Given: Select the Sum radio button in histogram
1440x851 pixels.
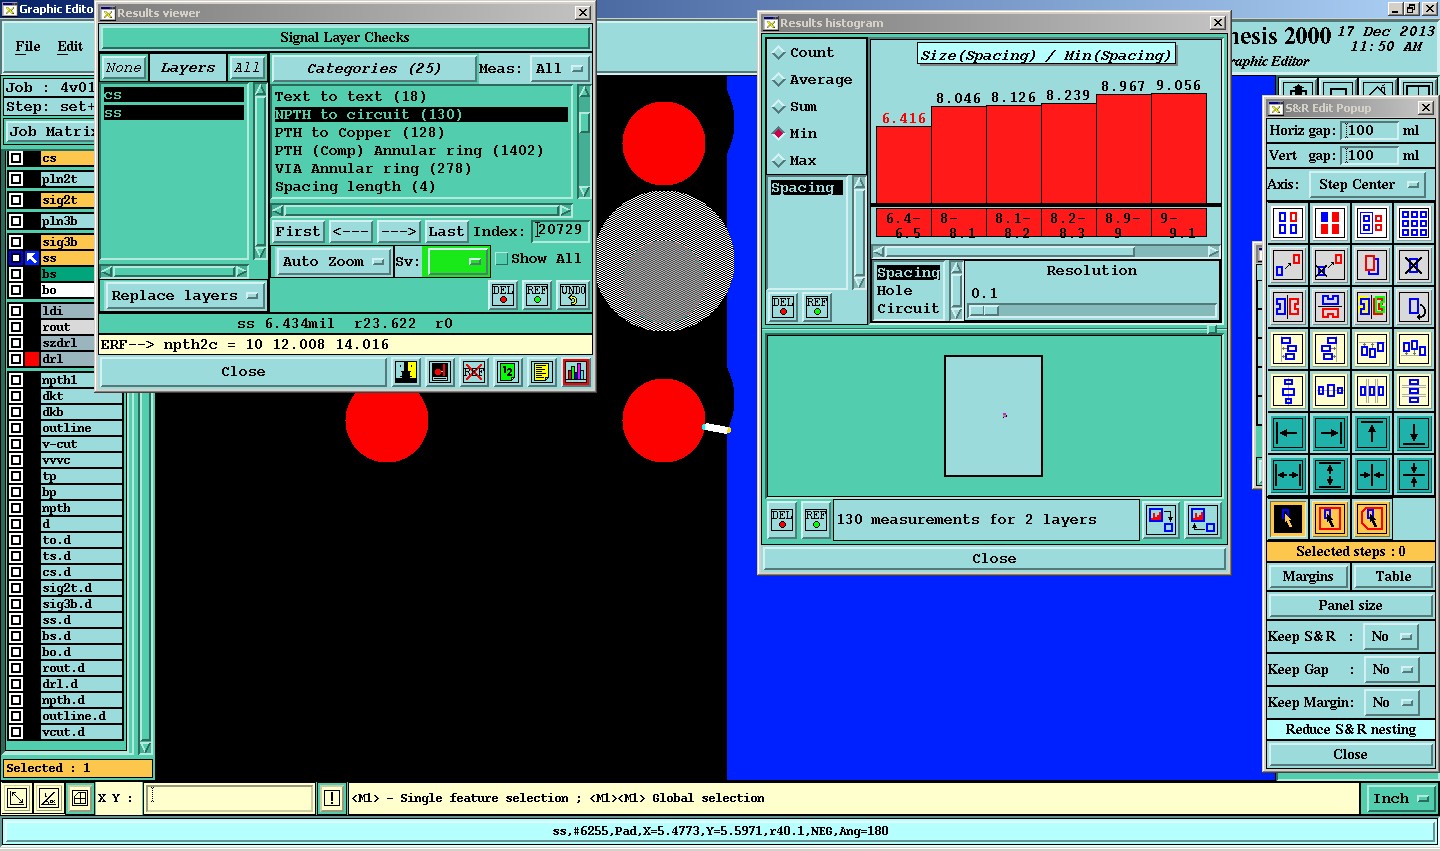Looking at the screenshot, I should pos(779,107).
